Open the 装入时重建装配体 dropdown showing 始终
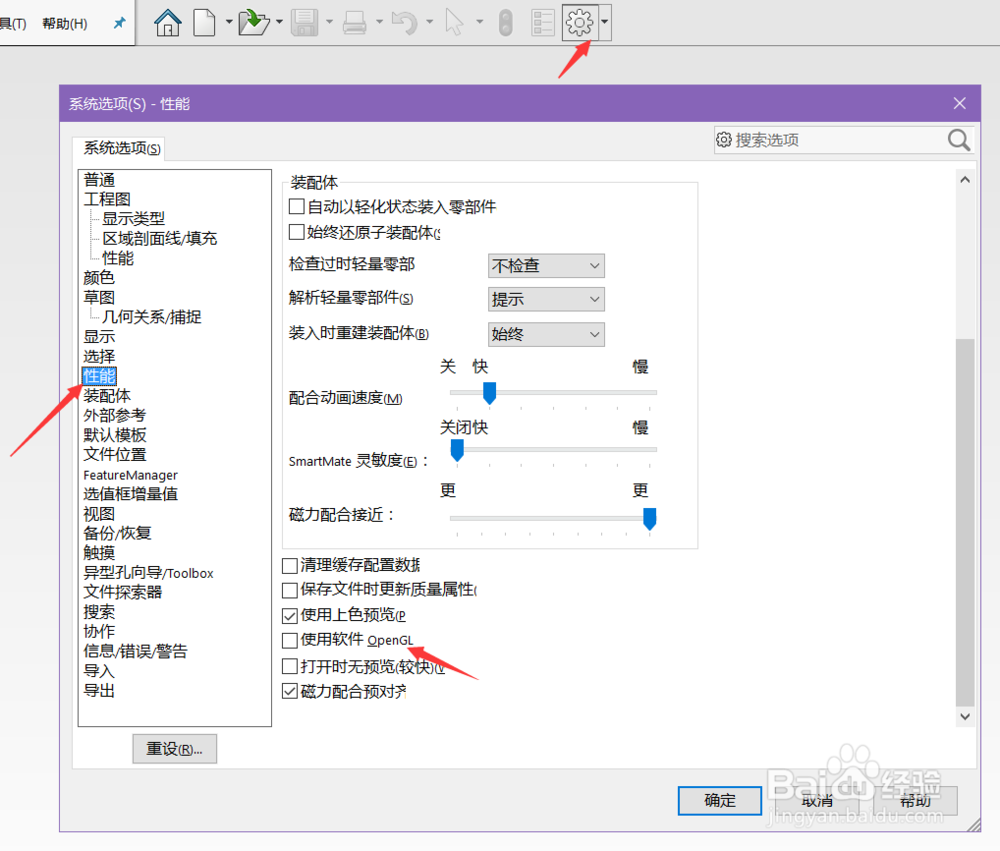 (x=546, y=334)
